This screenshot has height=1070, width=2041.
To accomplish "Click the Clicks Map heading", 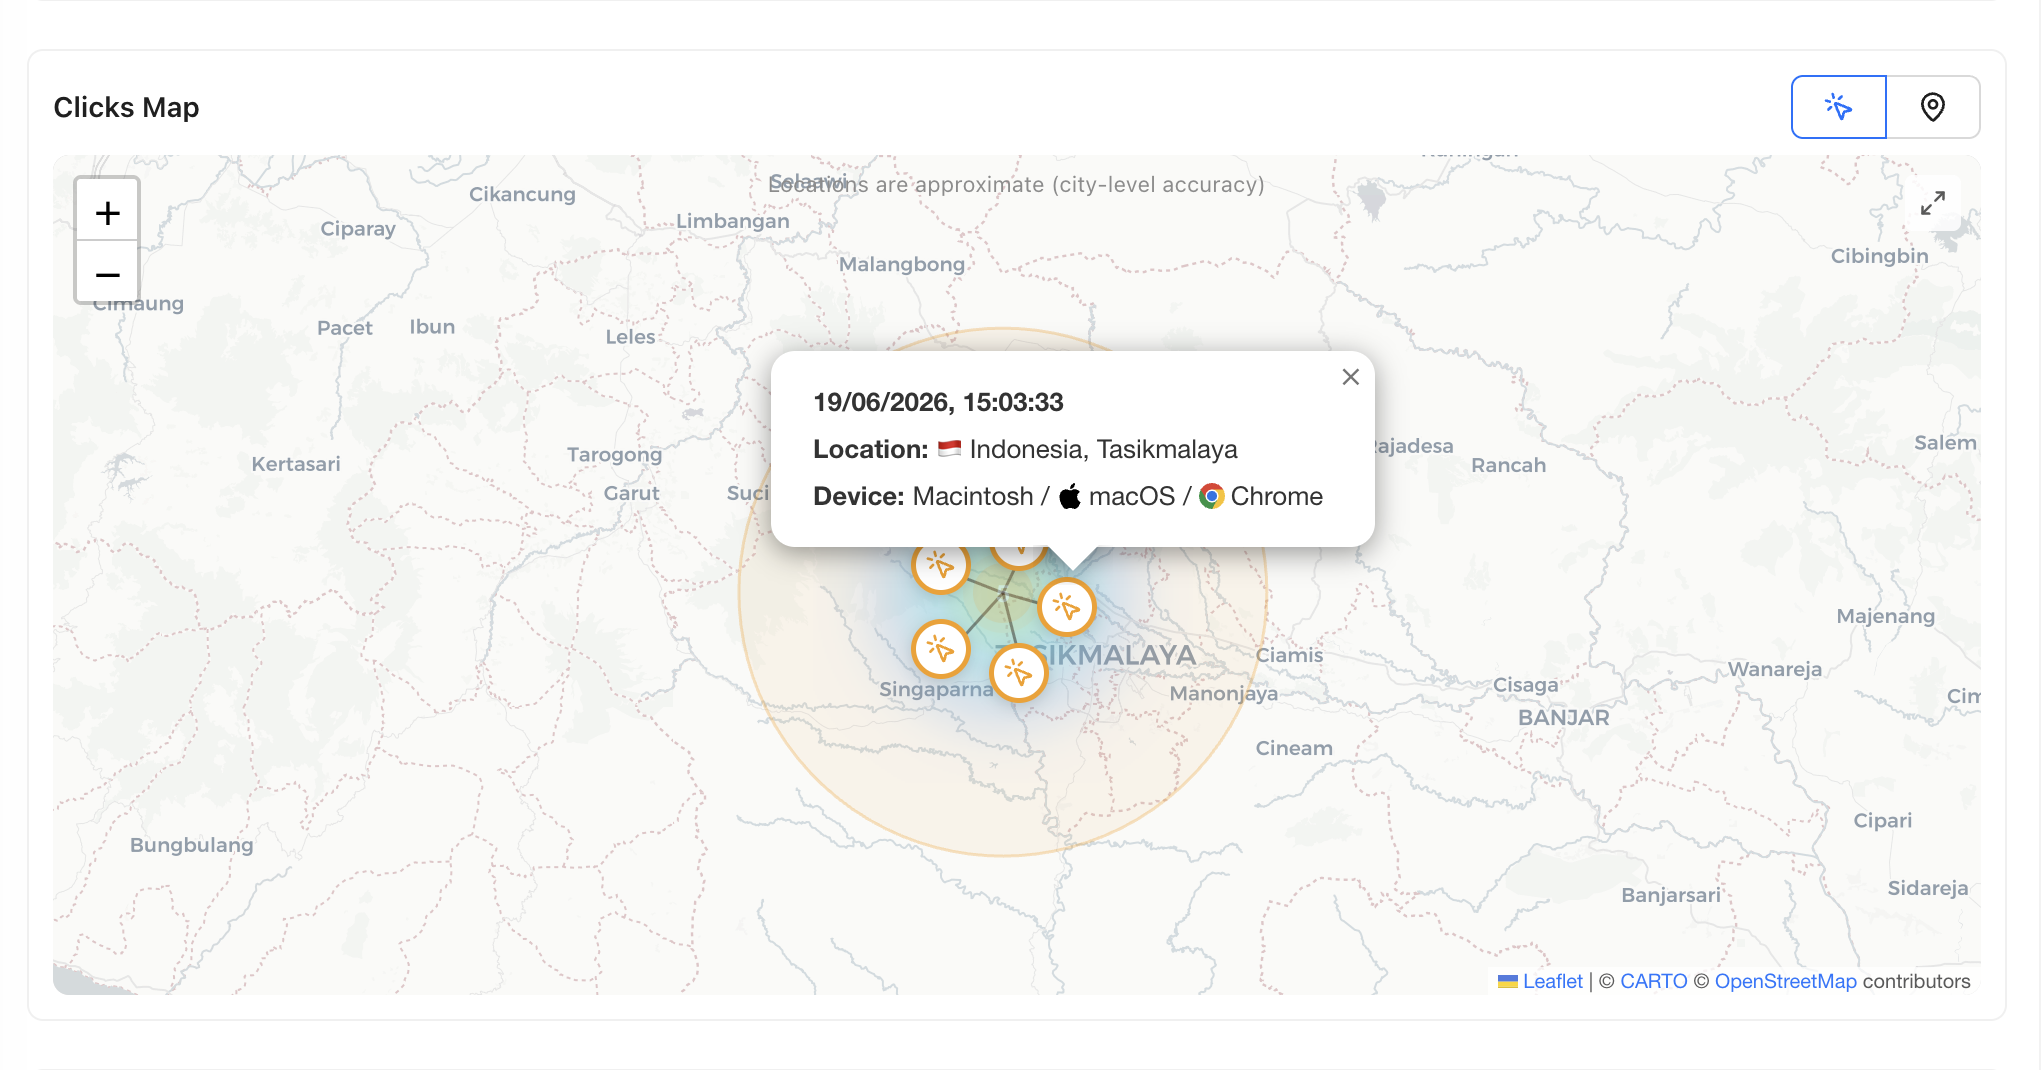I will point(126,107).
